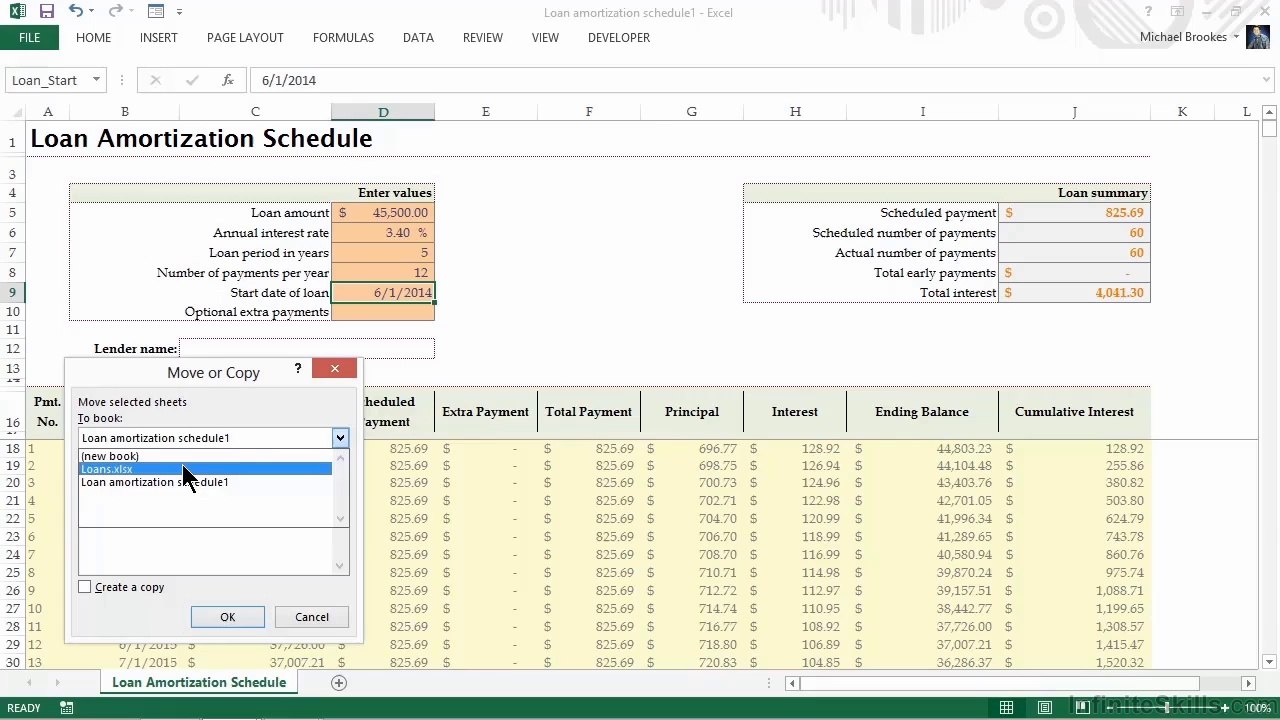Click horizontal scrollbar left arrow
Viewport: 1280px width, 720px height.
792,683
